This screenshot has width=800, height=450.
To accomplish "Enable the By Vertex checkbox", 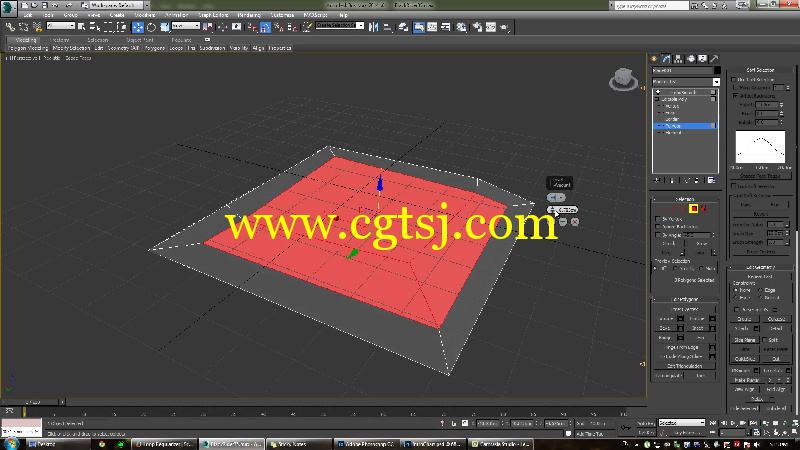I will coord(658,218).
